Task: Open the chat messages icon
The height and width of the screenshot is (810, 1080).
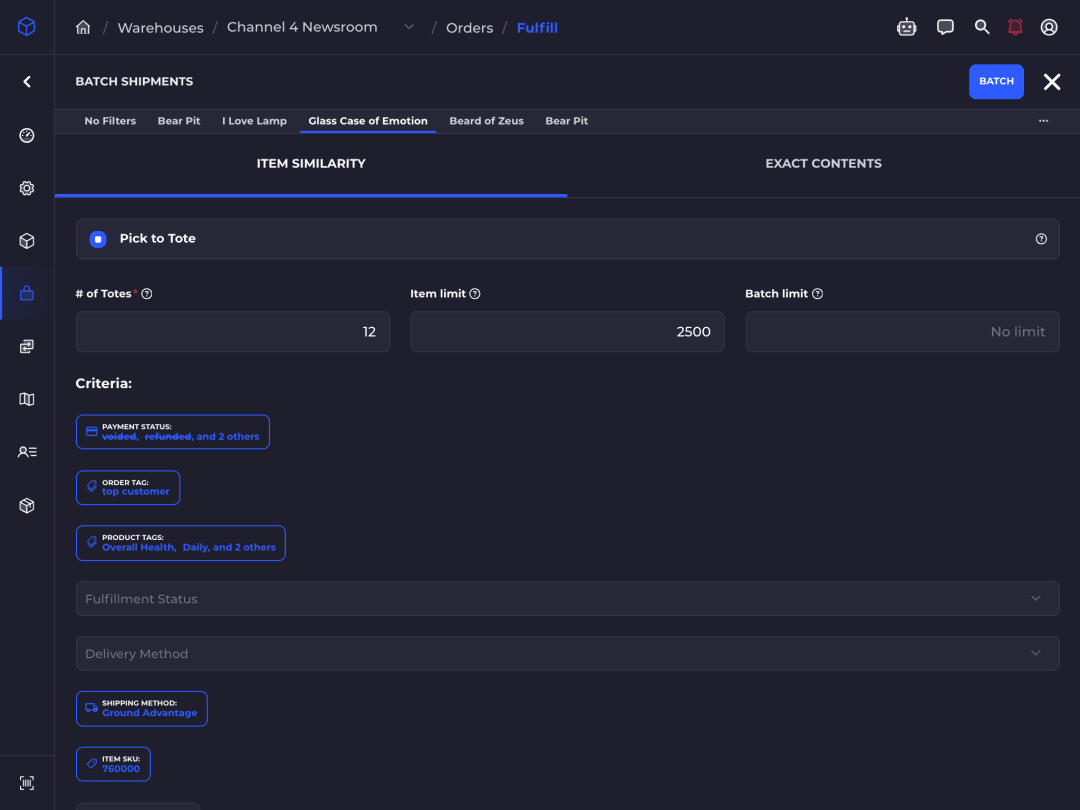Action: pos(945,27)
